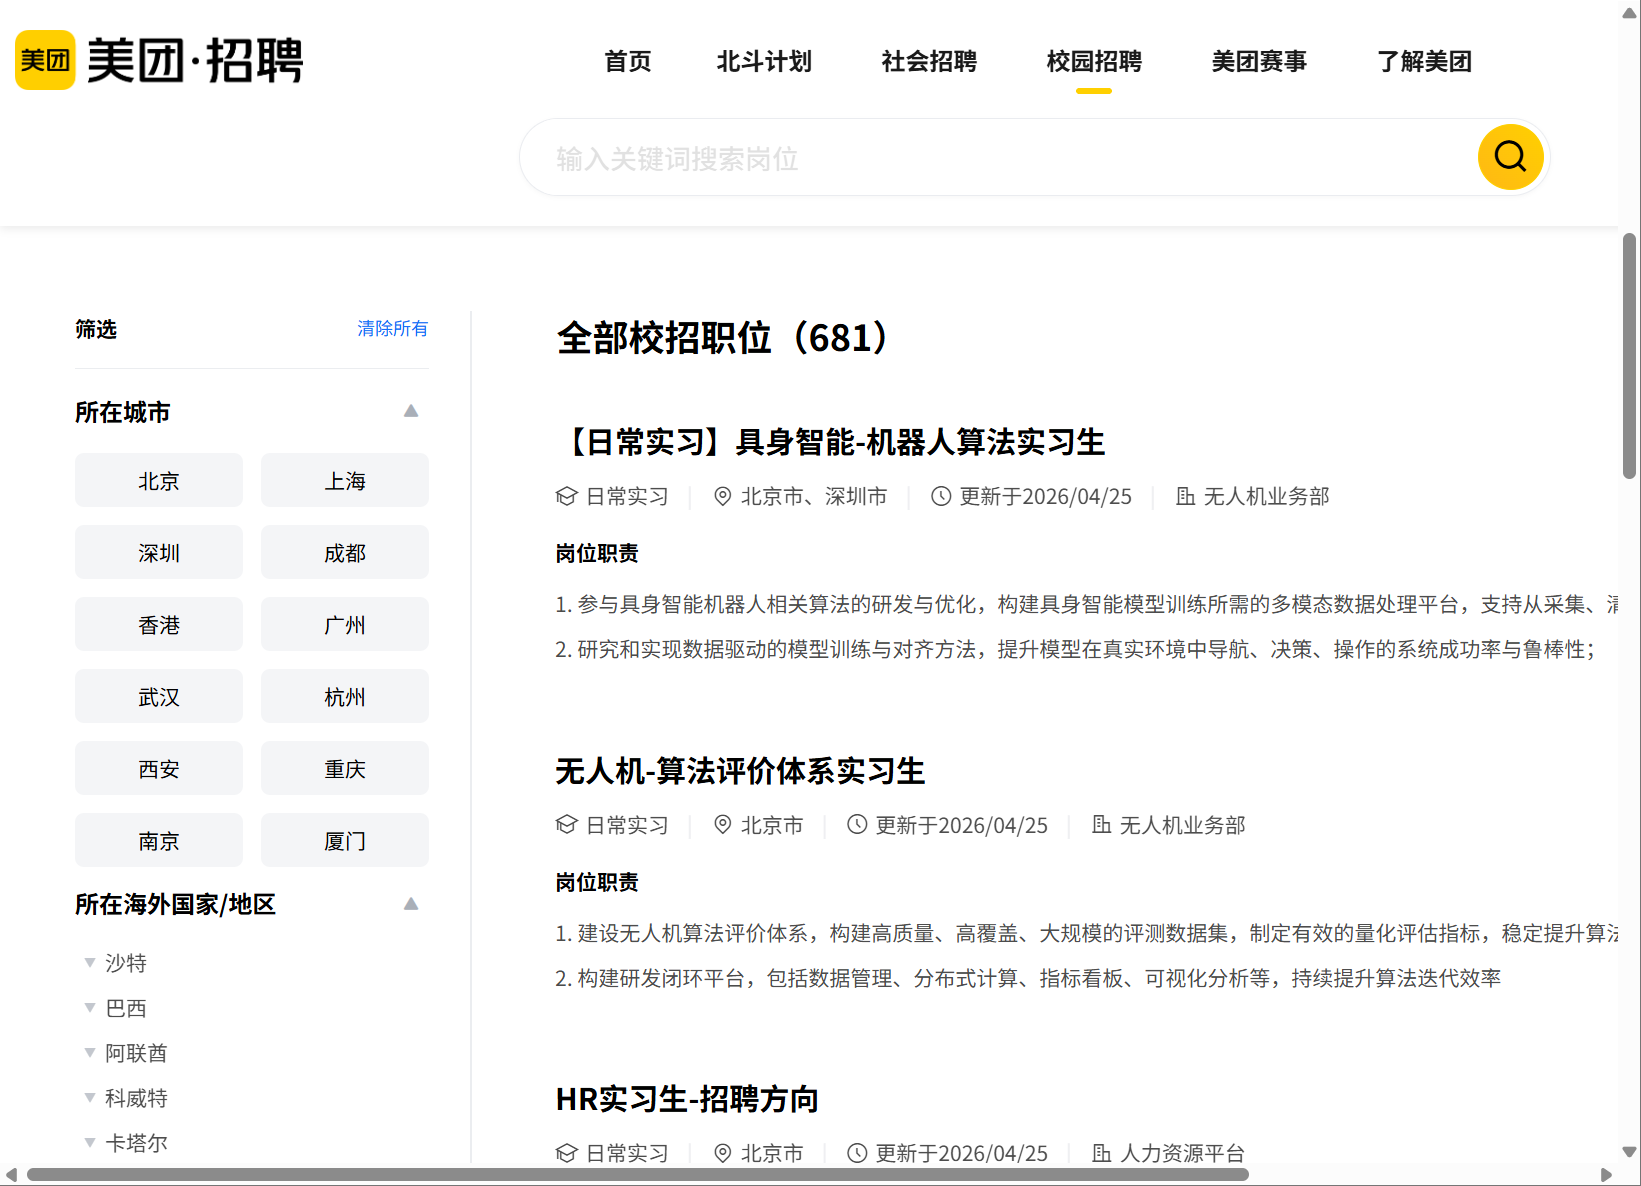Click the 清除所有 link
The width and height of the screenshot is (1641, 1186).
(392, 328)
